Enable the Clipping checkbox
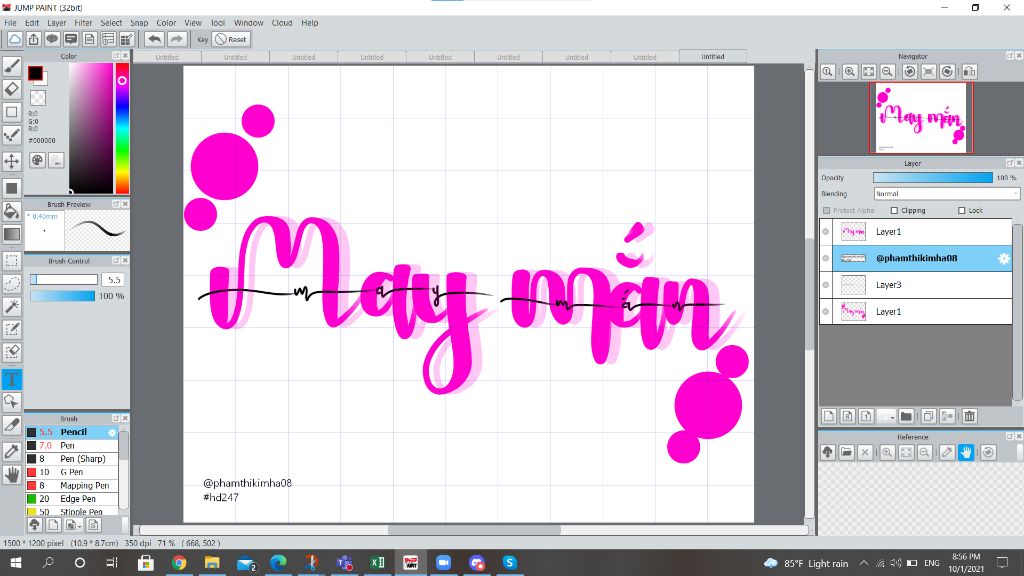This screenshot has width=1024, height=576. [895, 210]
